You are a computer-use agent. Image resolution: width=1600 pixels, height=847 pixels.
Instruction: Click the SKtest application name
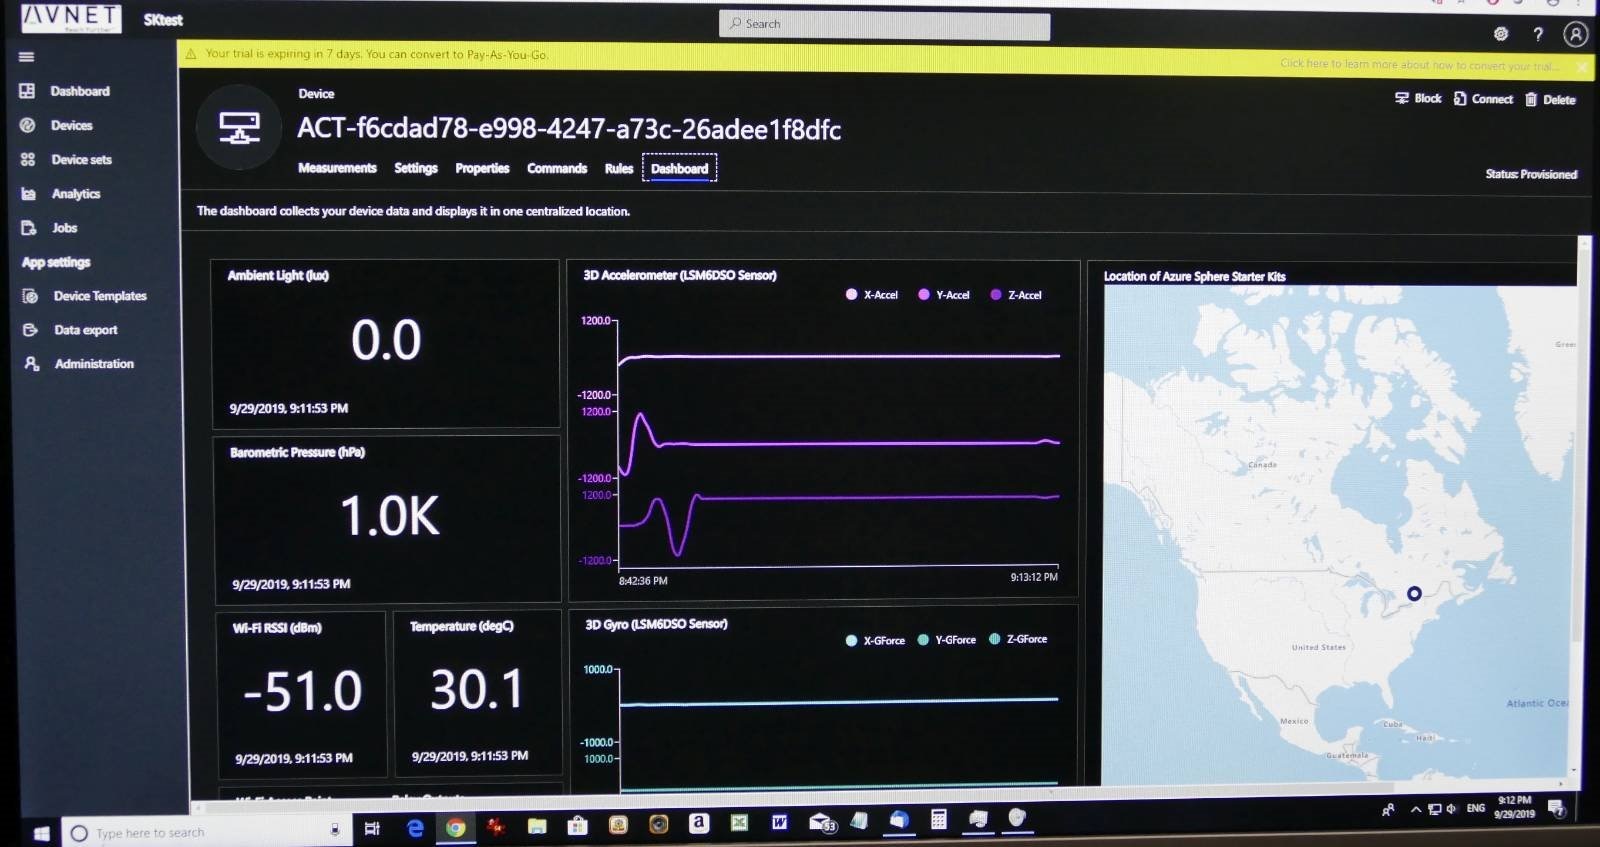(x=163, y=20)
